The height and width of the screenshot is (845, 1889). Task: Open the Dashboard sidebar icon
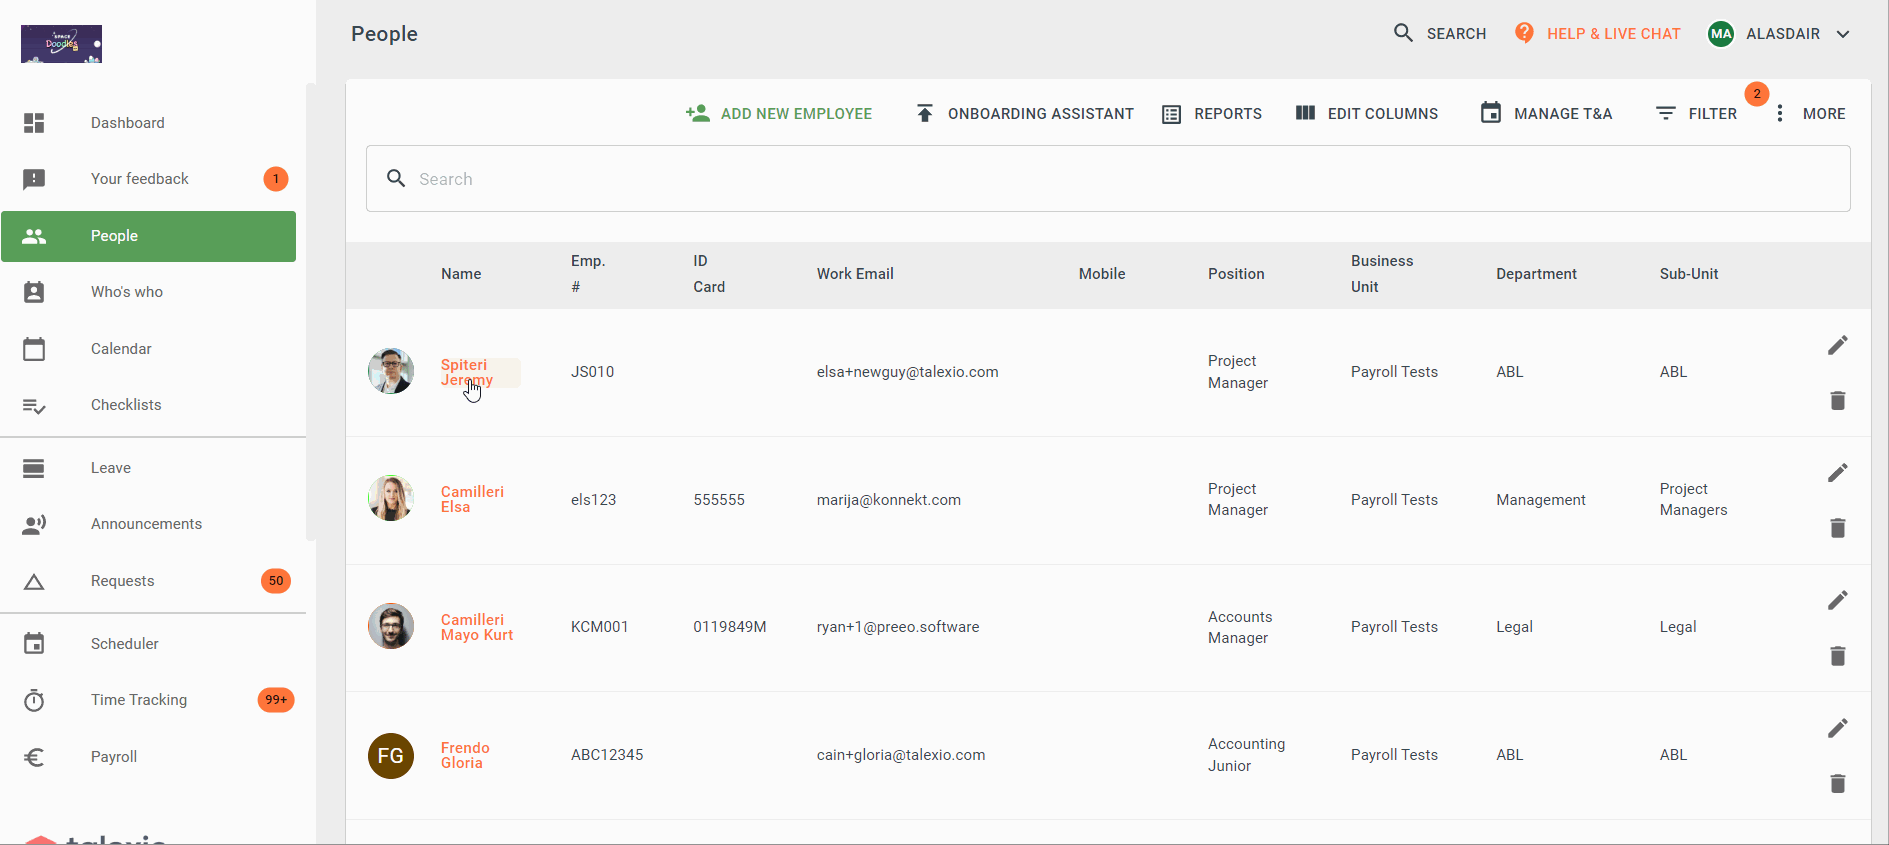click(x=34, y=123)
